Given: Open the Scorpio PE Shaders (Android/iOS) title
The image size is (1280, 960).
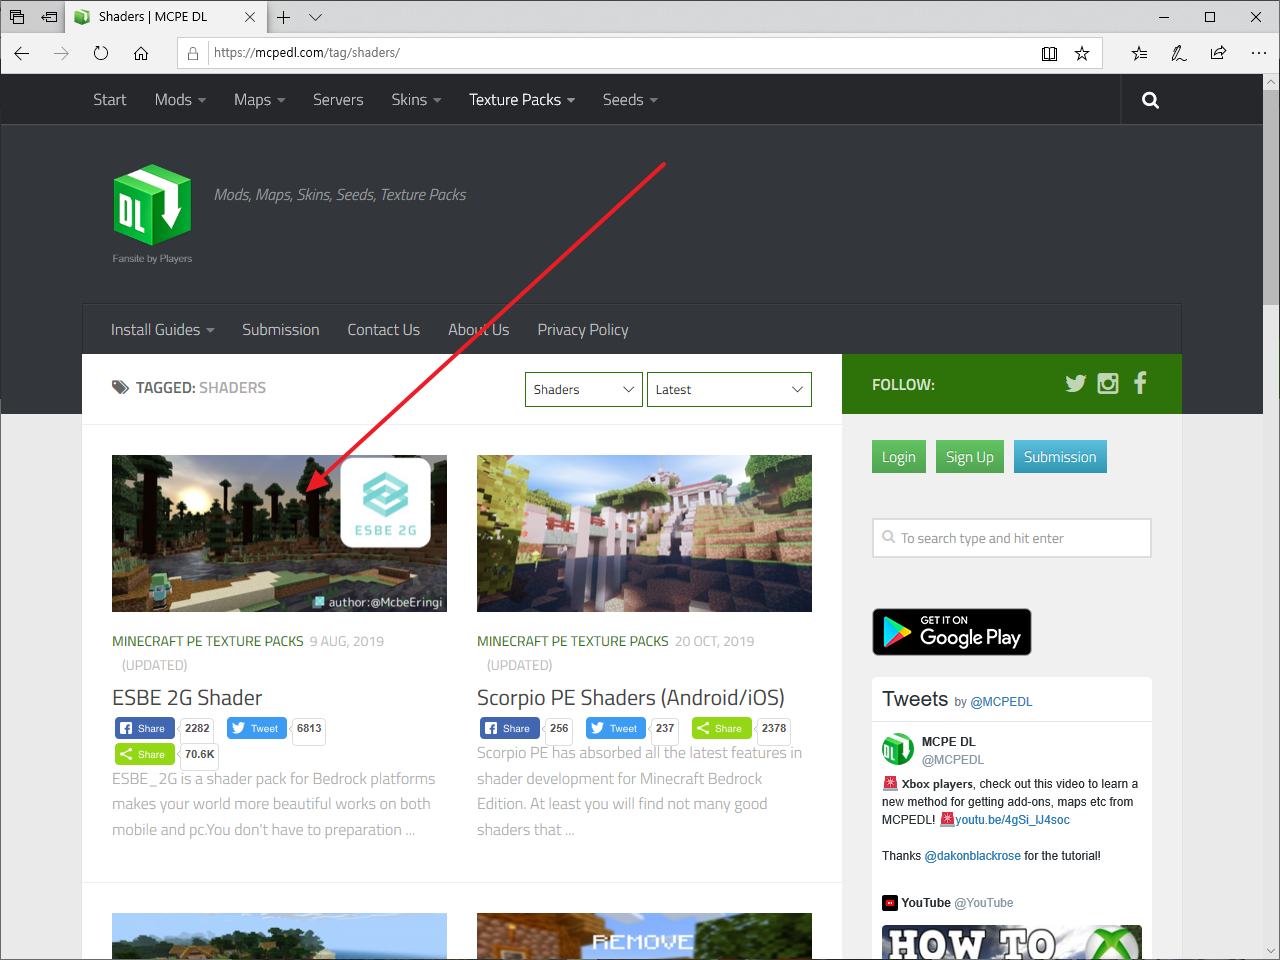Looking at the screenshot, I should click(631, 698).
